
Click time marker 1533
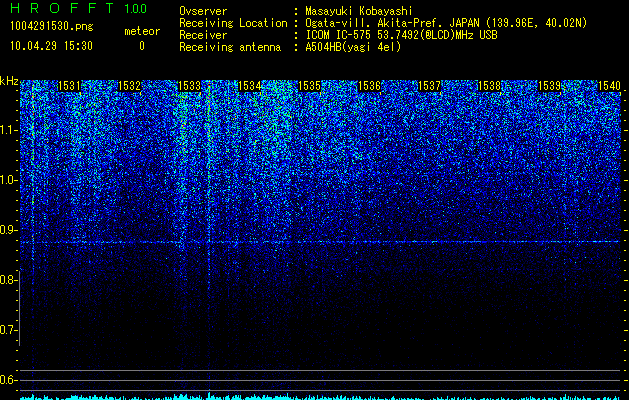(x=189, y=86)
